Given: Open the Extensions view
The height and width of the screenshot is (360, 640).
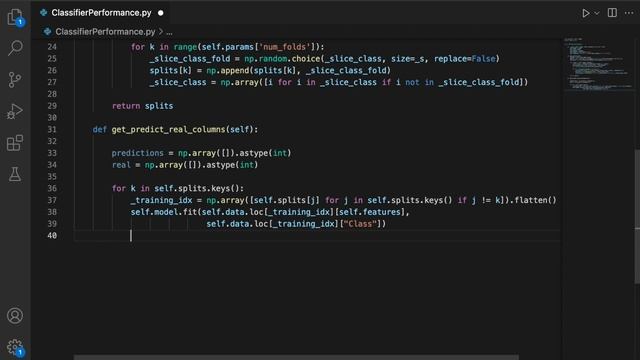Looking at the screenshot, I should click(15, 143).
